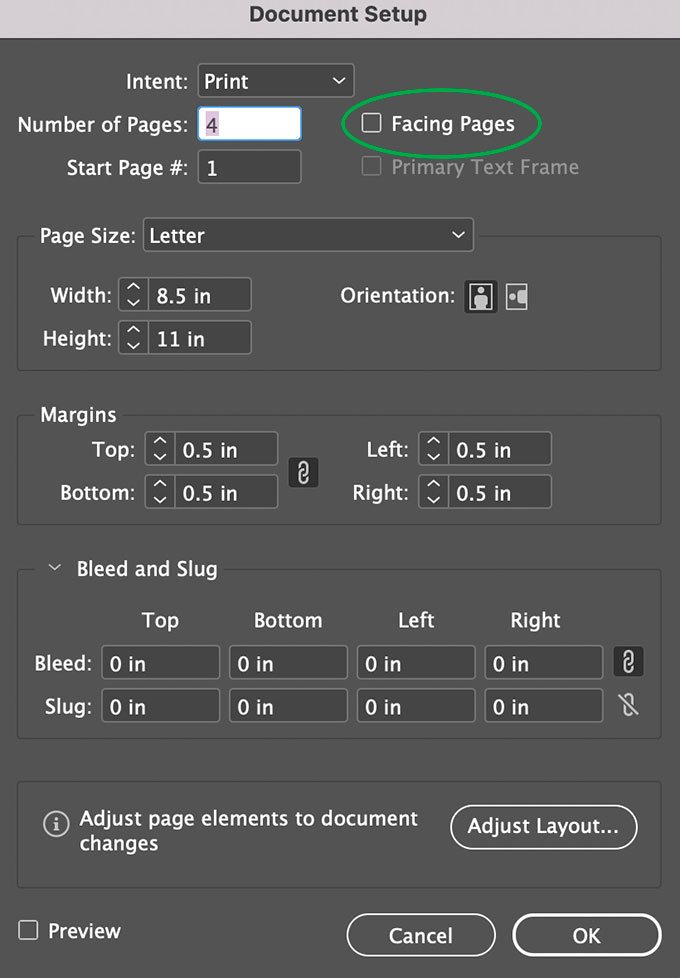Viewport: 680px width, 978px height.
Task: Select the Bleed Top value field
Action: [x=160, y=662]
